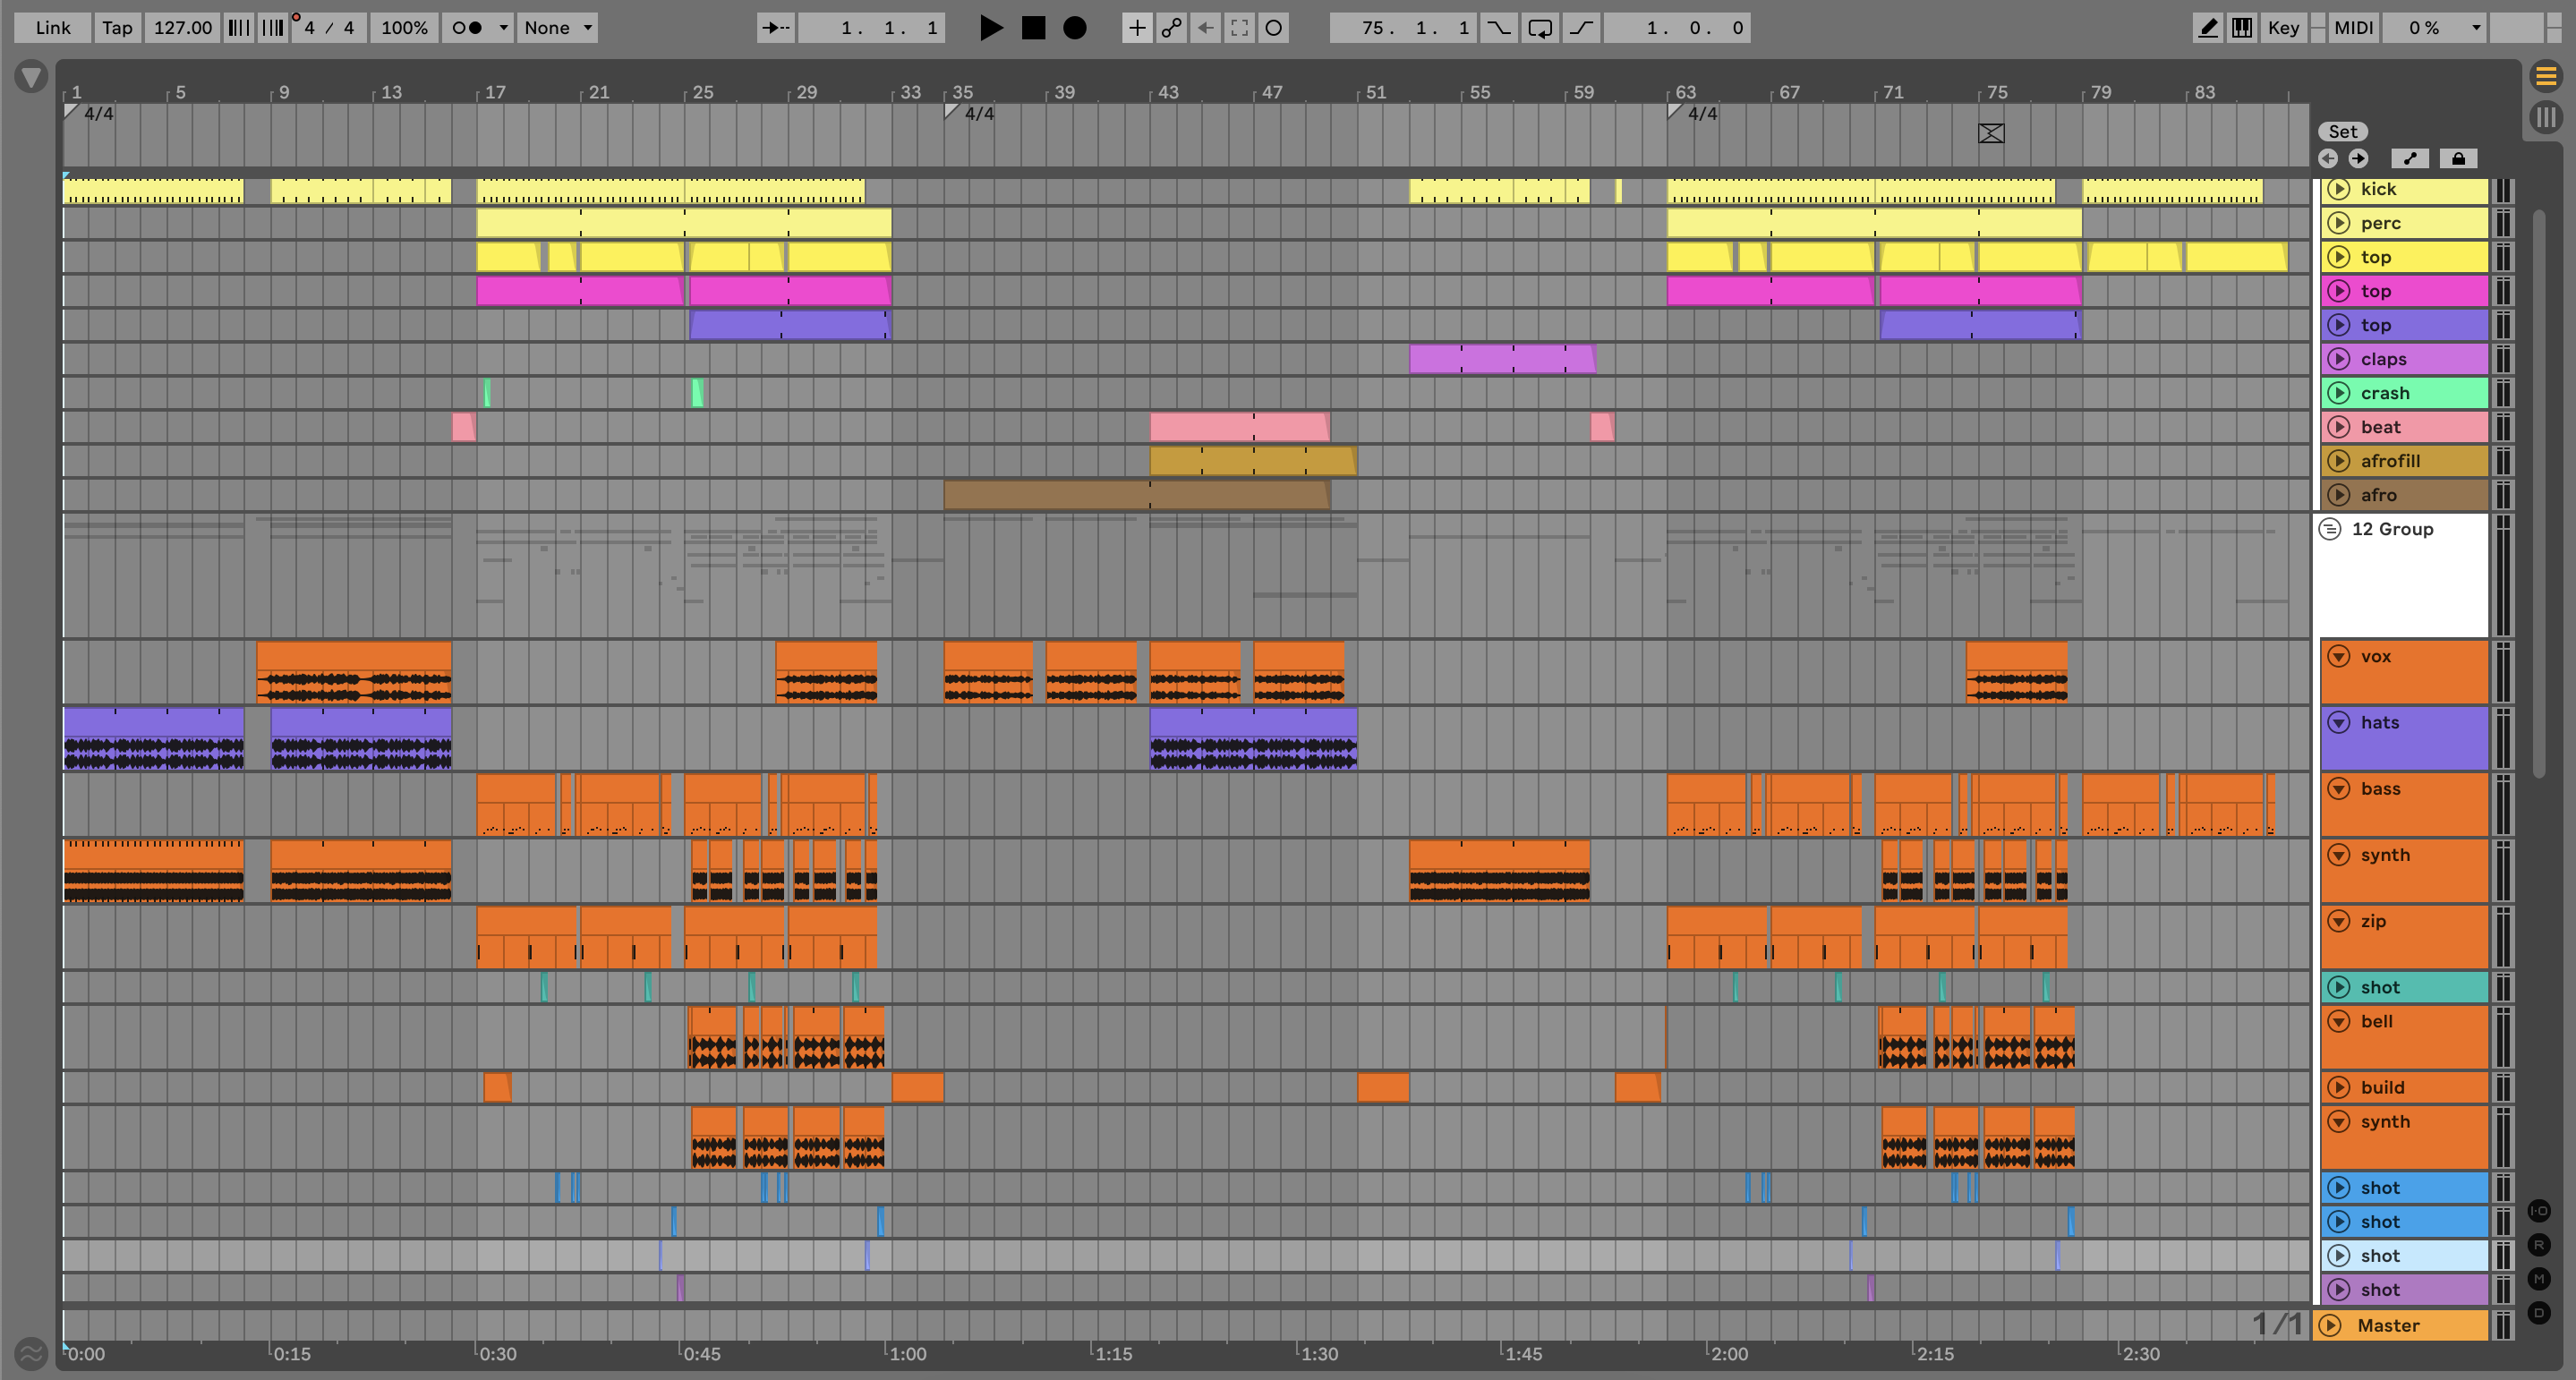Toggle MIDI Arrangement Overdub plus icon
2576x1380 pixels.
1137,28
